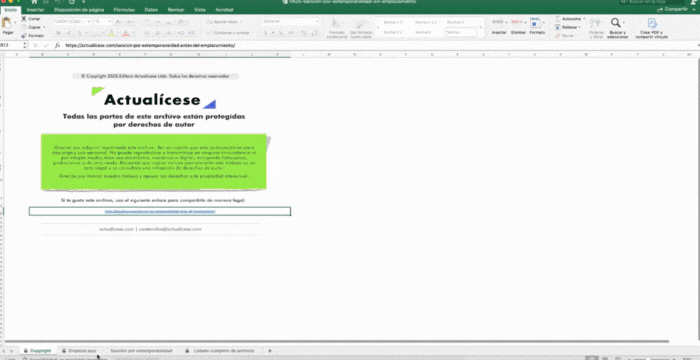
Task: Open the Disposición de página tab
Action: (x=79, y=9)
